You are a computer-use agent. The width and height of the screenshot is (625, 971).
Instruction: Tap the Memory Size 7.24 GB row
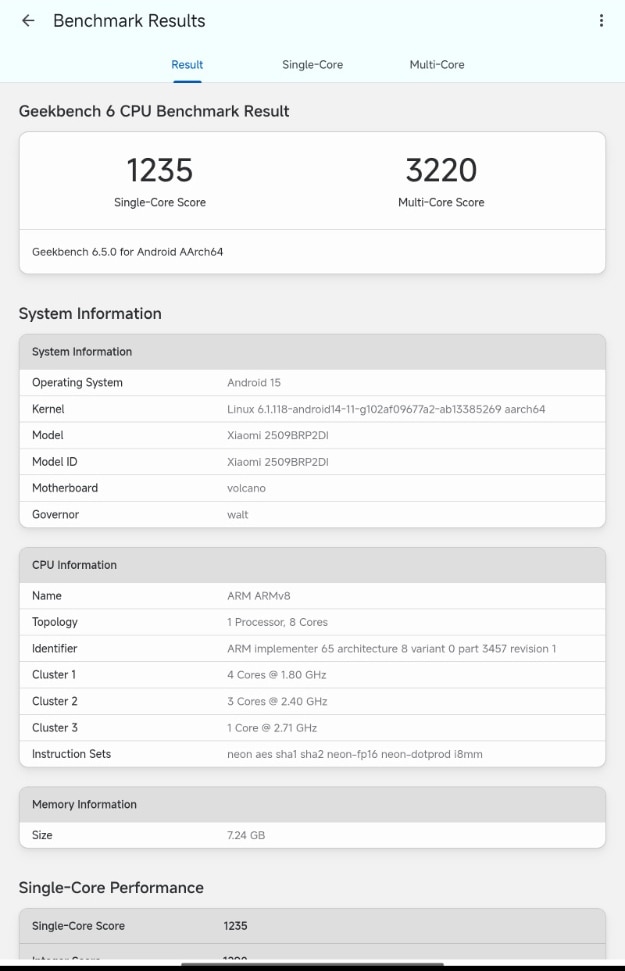coord(312,835)
